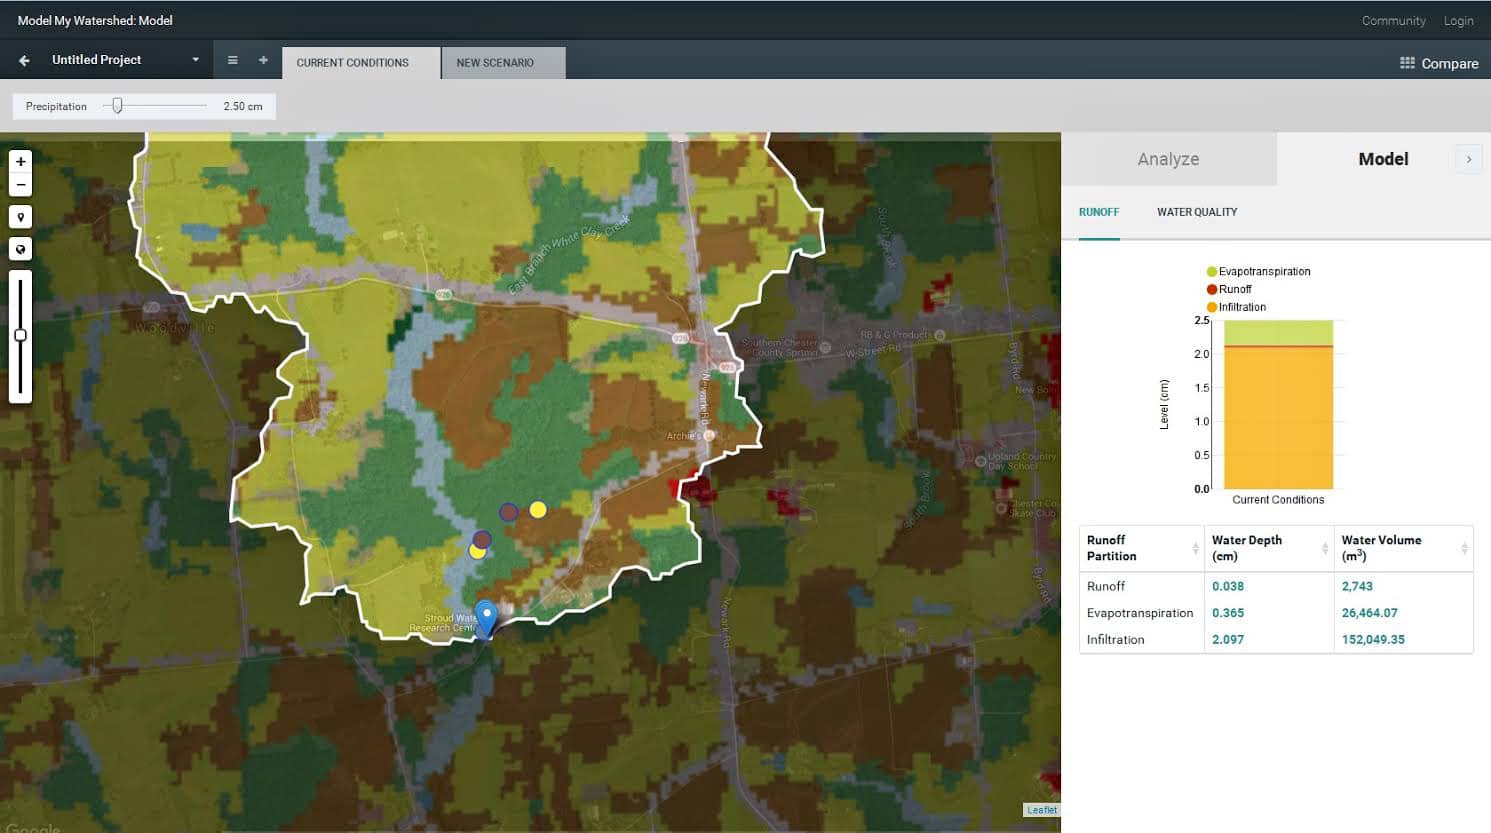Viewport: 1491px width, 833px height.
Task: Add a new scenario with the plus icon
Action: coord(262,59)
